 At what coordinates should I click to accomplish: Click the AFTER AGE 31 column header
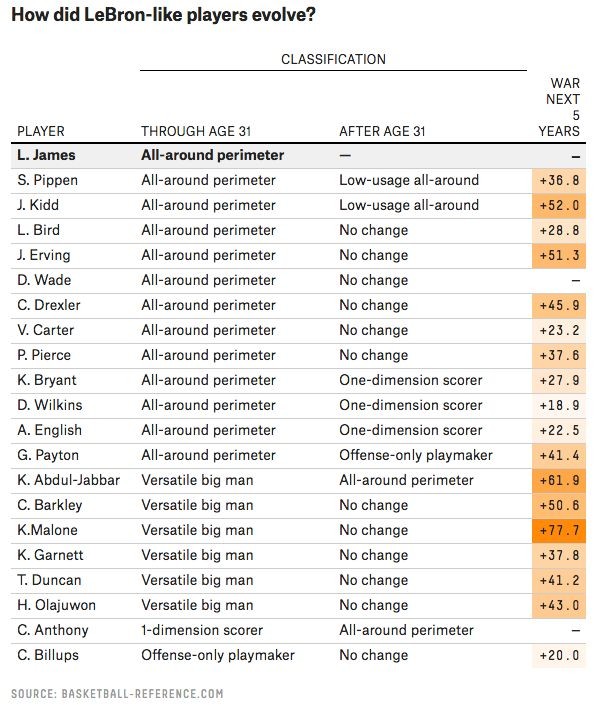coord(383,131)
